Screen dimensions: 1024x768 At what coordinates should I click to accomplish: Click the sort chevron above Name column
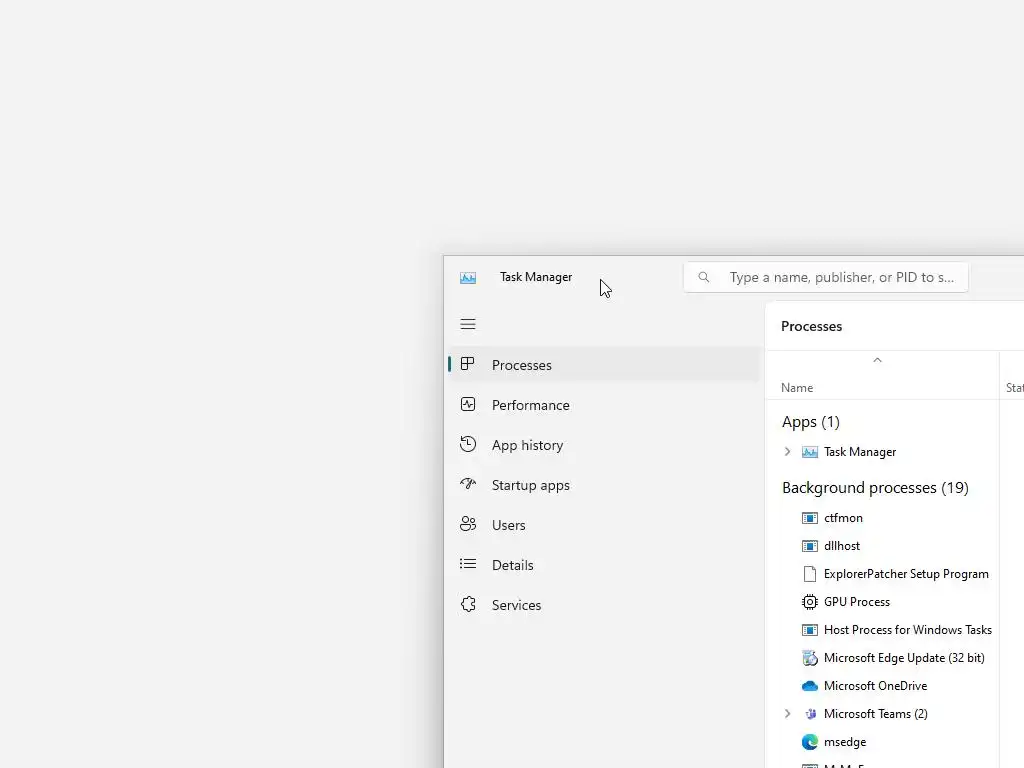pos(877,360)
